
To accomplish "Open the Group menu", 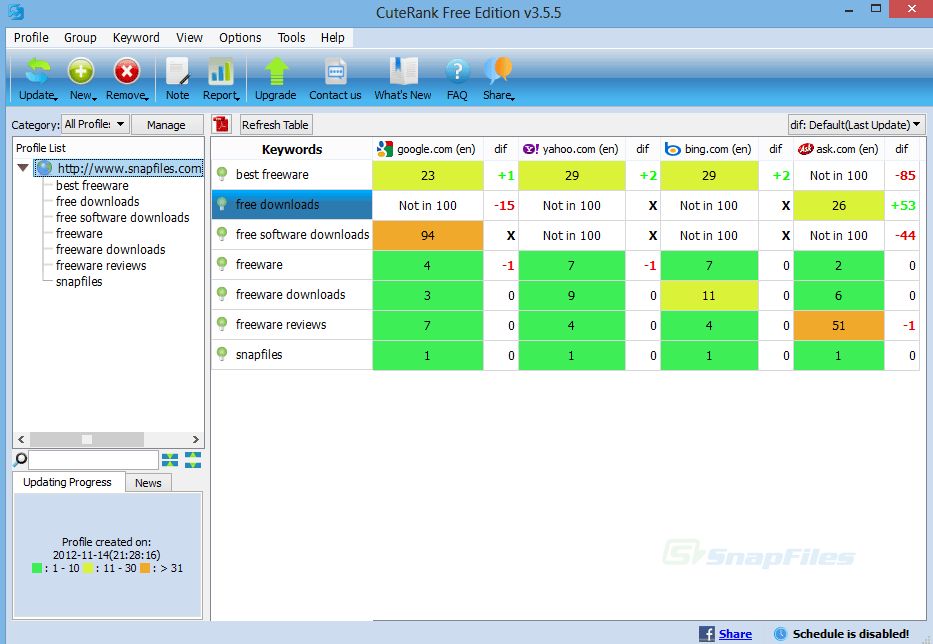I will [x=80, y=37].
